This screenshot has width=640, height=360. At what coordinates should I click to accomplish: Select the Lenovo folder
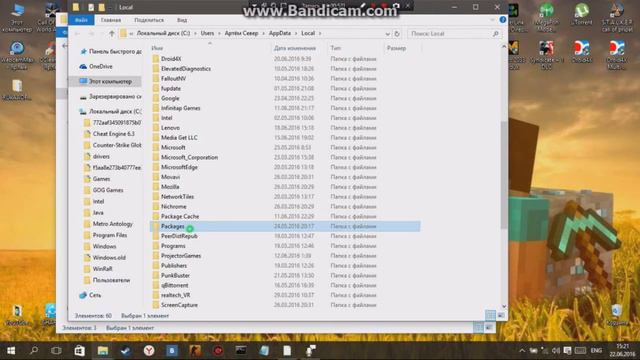point(170,128)
